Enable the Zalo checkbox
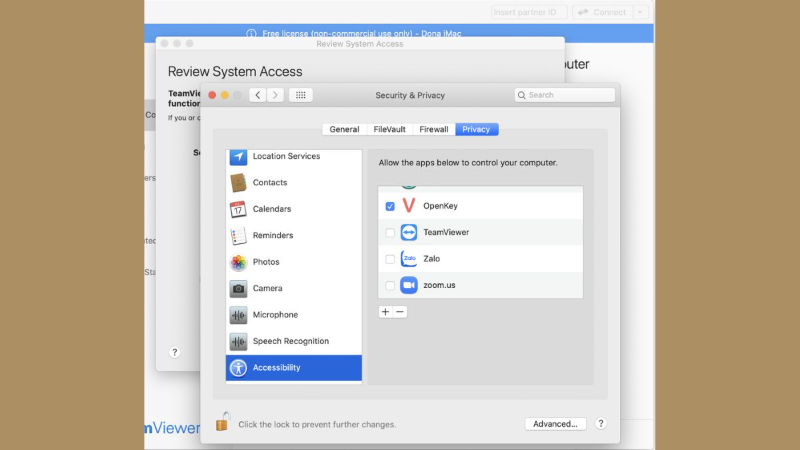This screenshot has height=450, width=800. 390,259
